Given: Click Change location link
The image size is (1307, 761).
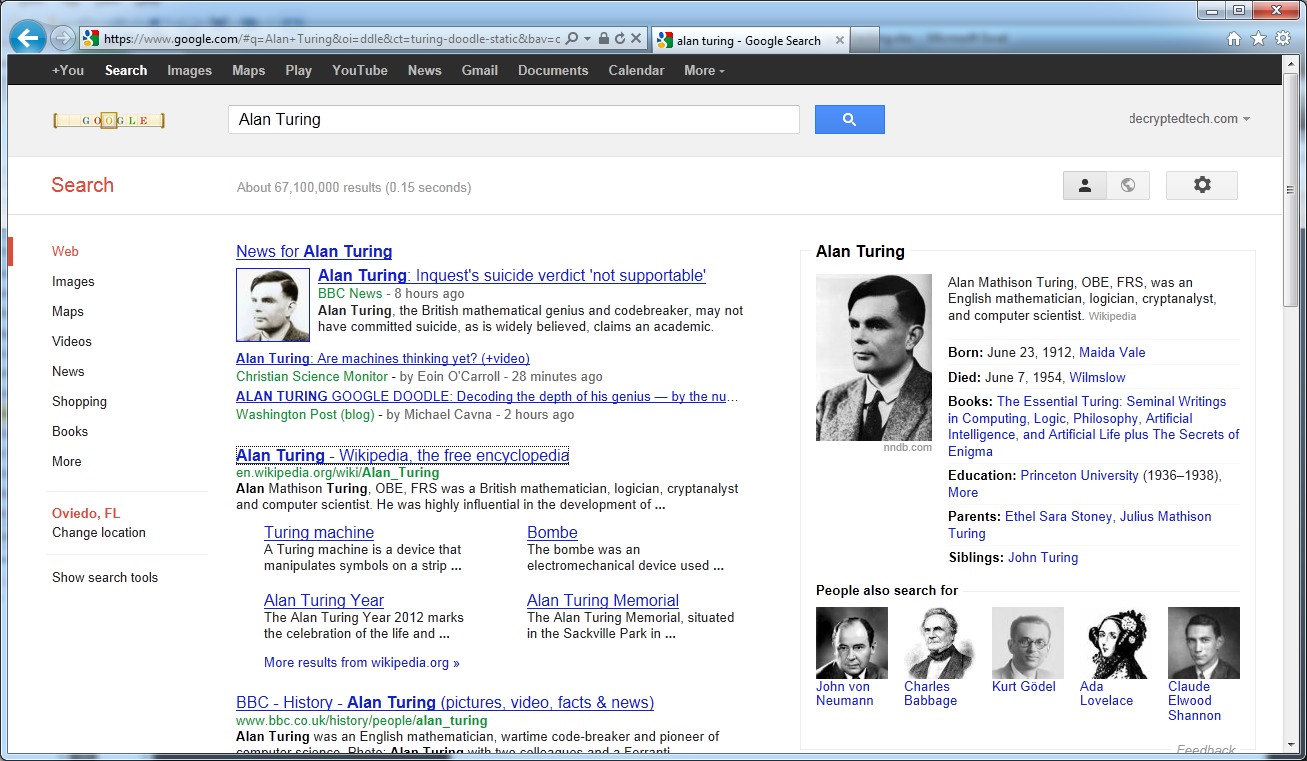Looking at the screenshot, I should [x=99, y=532].
